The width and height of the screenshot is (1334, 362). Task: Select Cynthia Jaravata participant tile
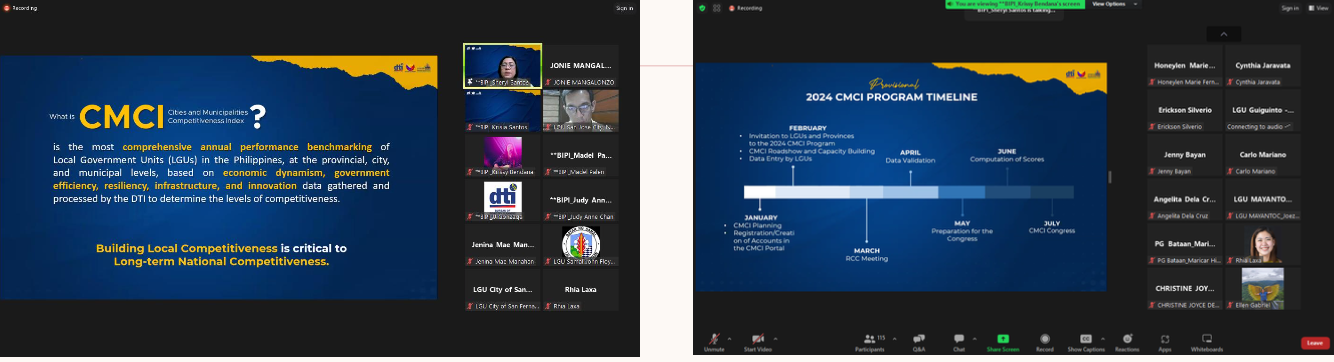pos(1262,66)
